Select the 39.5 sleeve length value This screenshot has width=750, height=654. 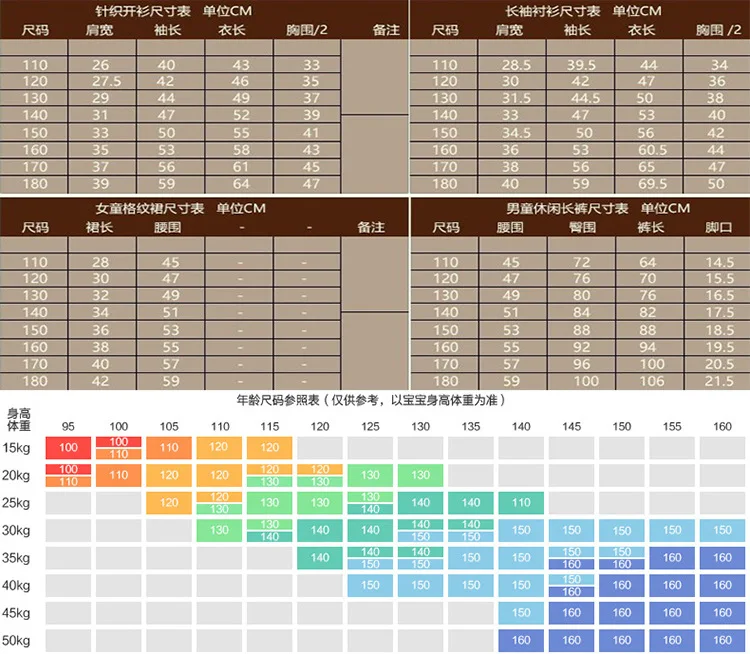(x=581, y=65)
